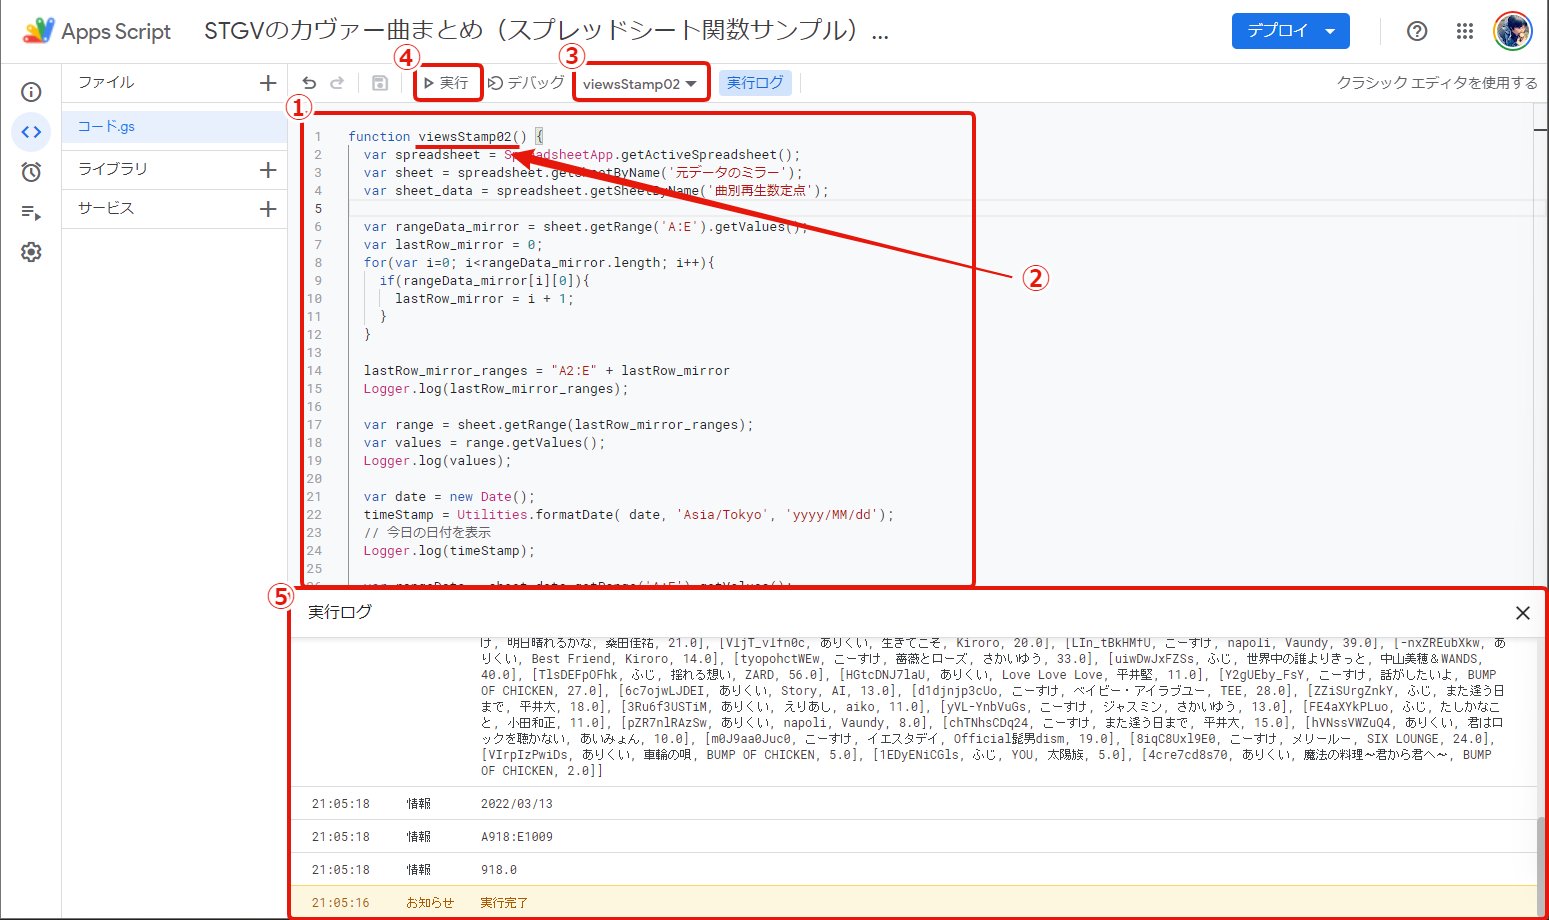Add a service with the plus icon

pyautogui.click(x=268, y=209)
